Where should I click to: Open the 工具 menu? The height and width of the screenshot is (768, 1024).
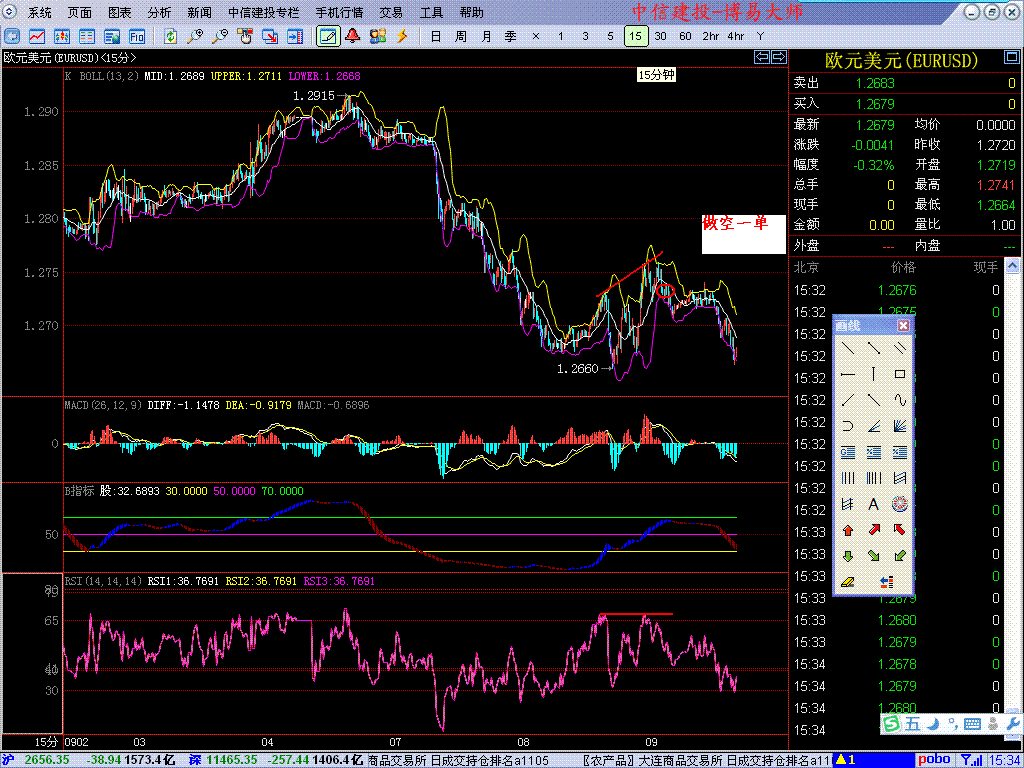pos(431,13)
